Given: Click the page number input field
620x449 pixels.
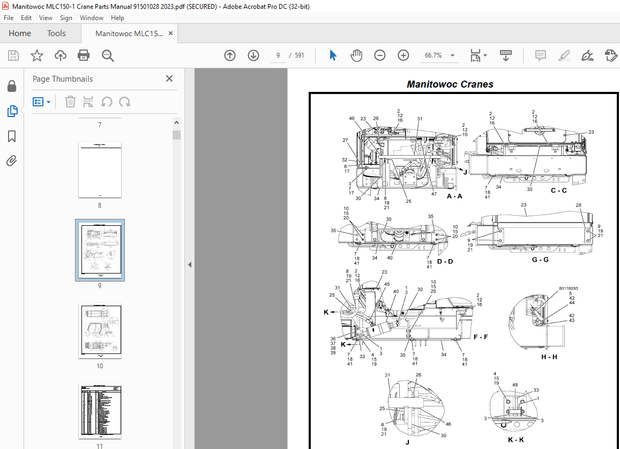Looking at the screenshot, I should tap(278, 55).
